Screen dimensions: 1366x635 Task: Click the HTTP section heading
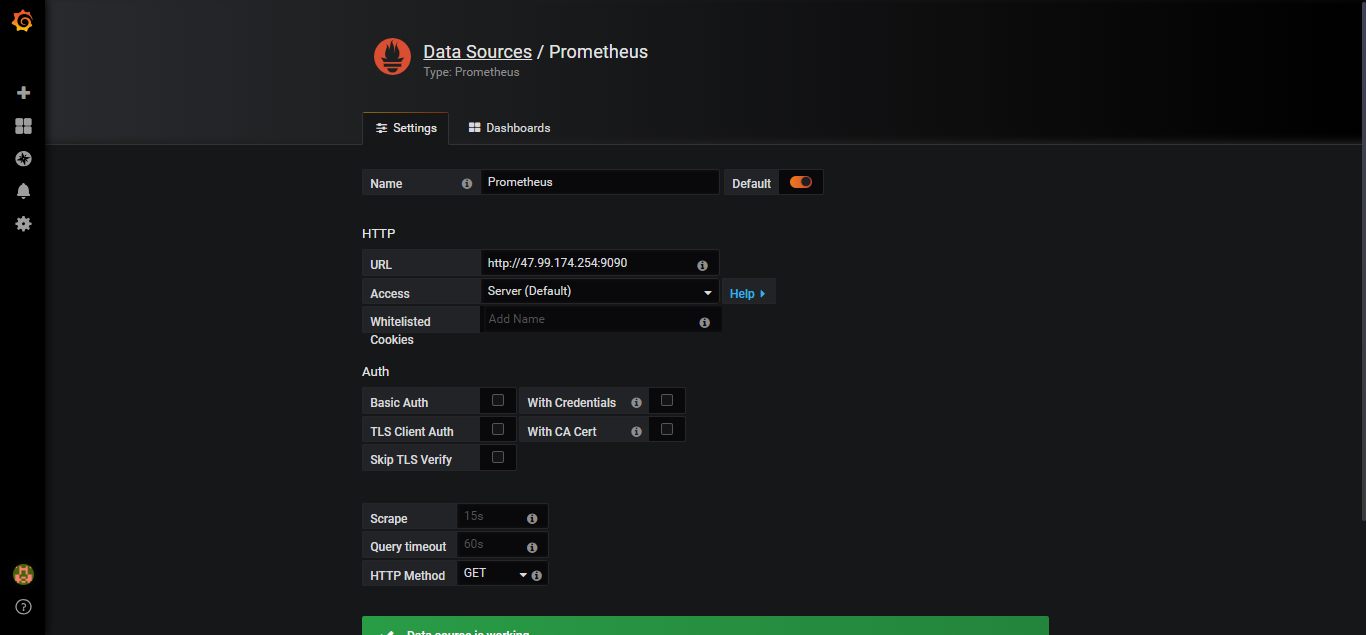click(379, 233)
